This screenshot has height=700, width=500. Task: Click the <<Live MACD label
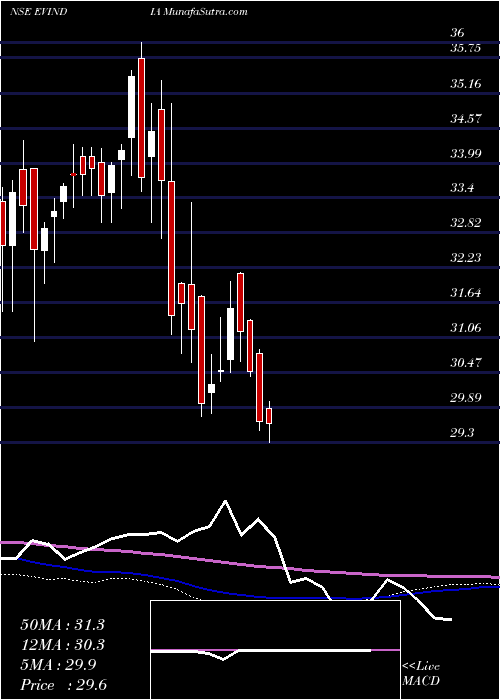pyautogui.click(x=421, y=674)
